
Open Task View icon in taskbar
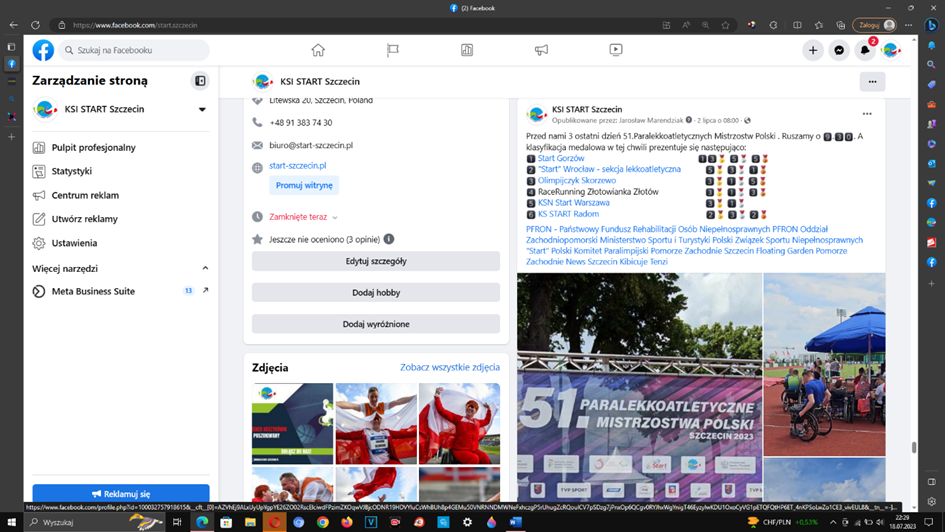coord(177,522)
